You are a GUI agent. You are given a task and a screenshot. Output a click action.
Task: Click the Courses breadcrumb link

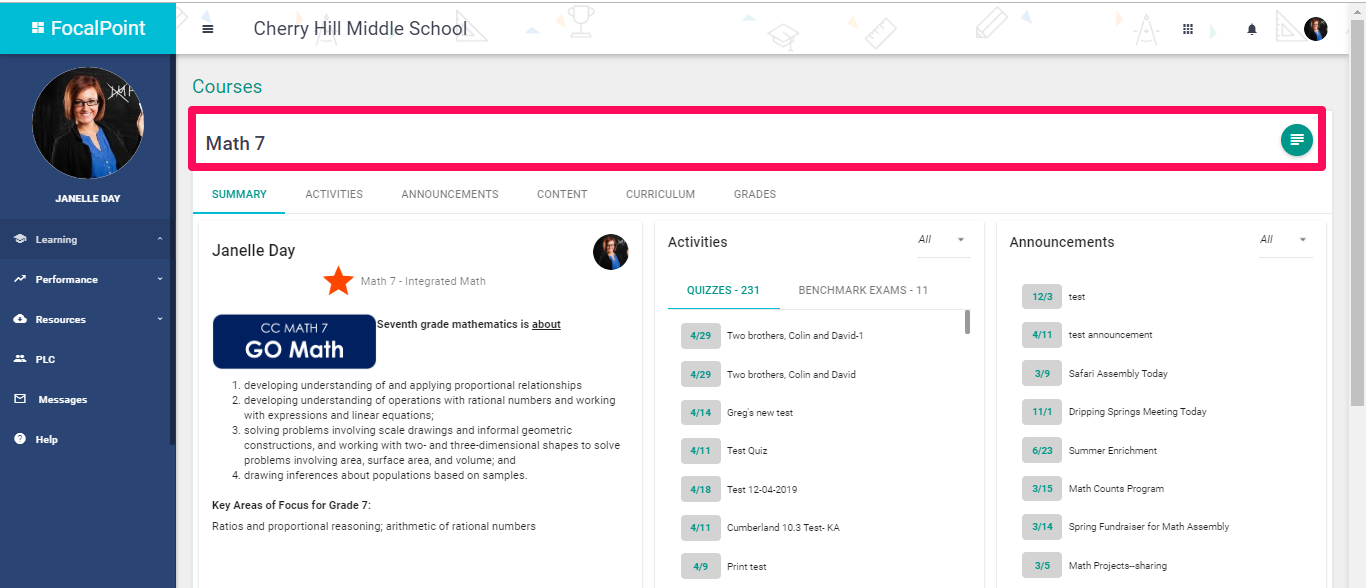pos(227,87)
